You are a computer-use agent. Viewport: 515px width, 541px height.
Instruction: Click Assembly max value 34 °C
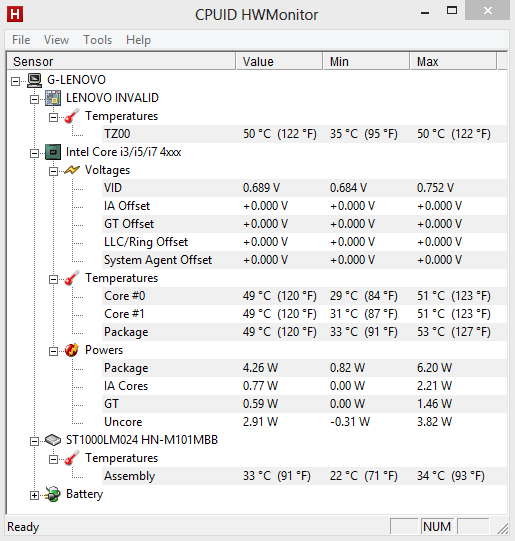click(x=450, y=476)
